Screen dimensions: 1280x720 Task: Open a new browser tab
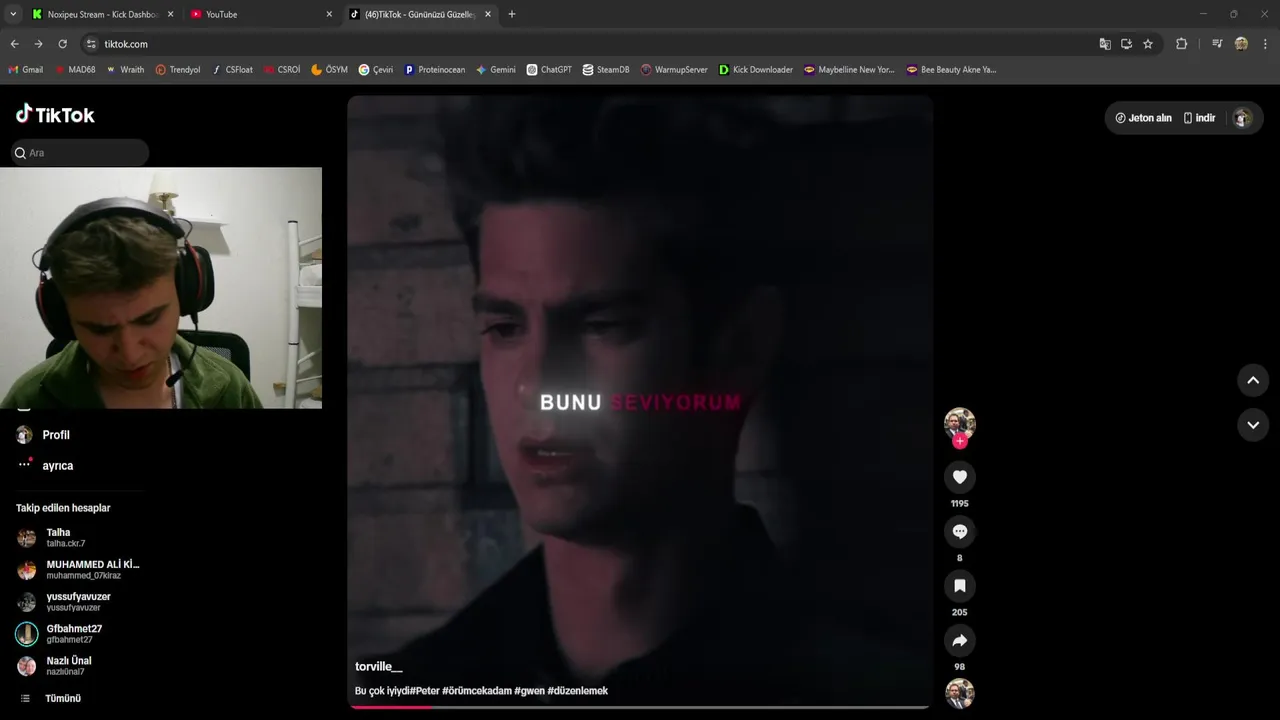click(x=512, y=14)
